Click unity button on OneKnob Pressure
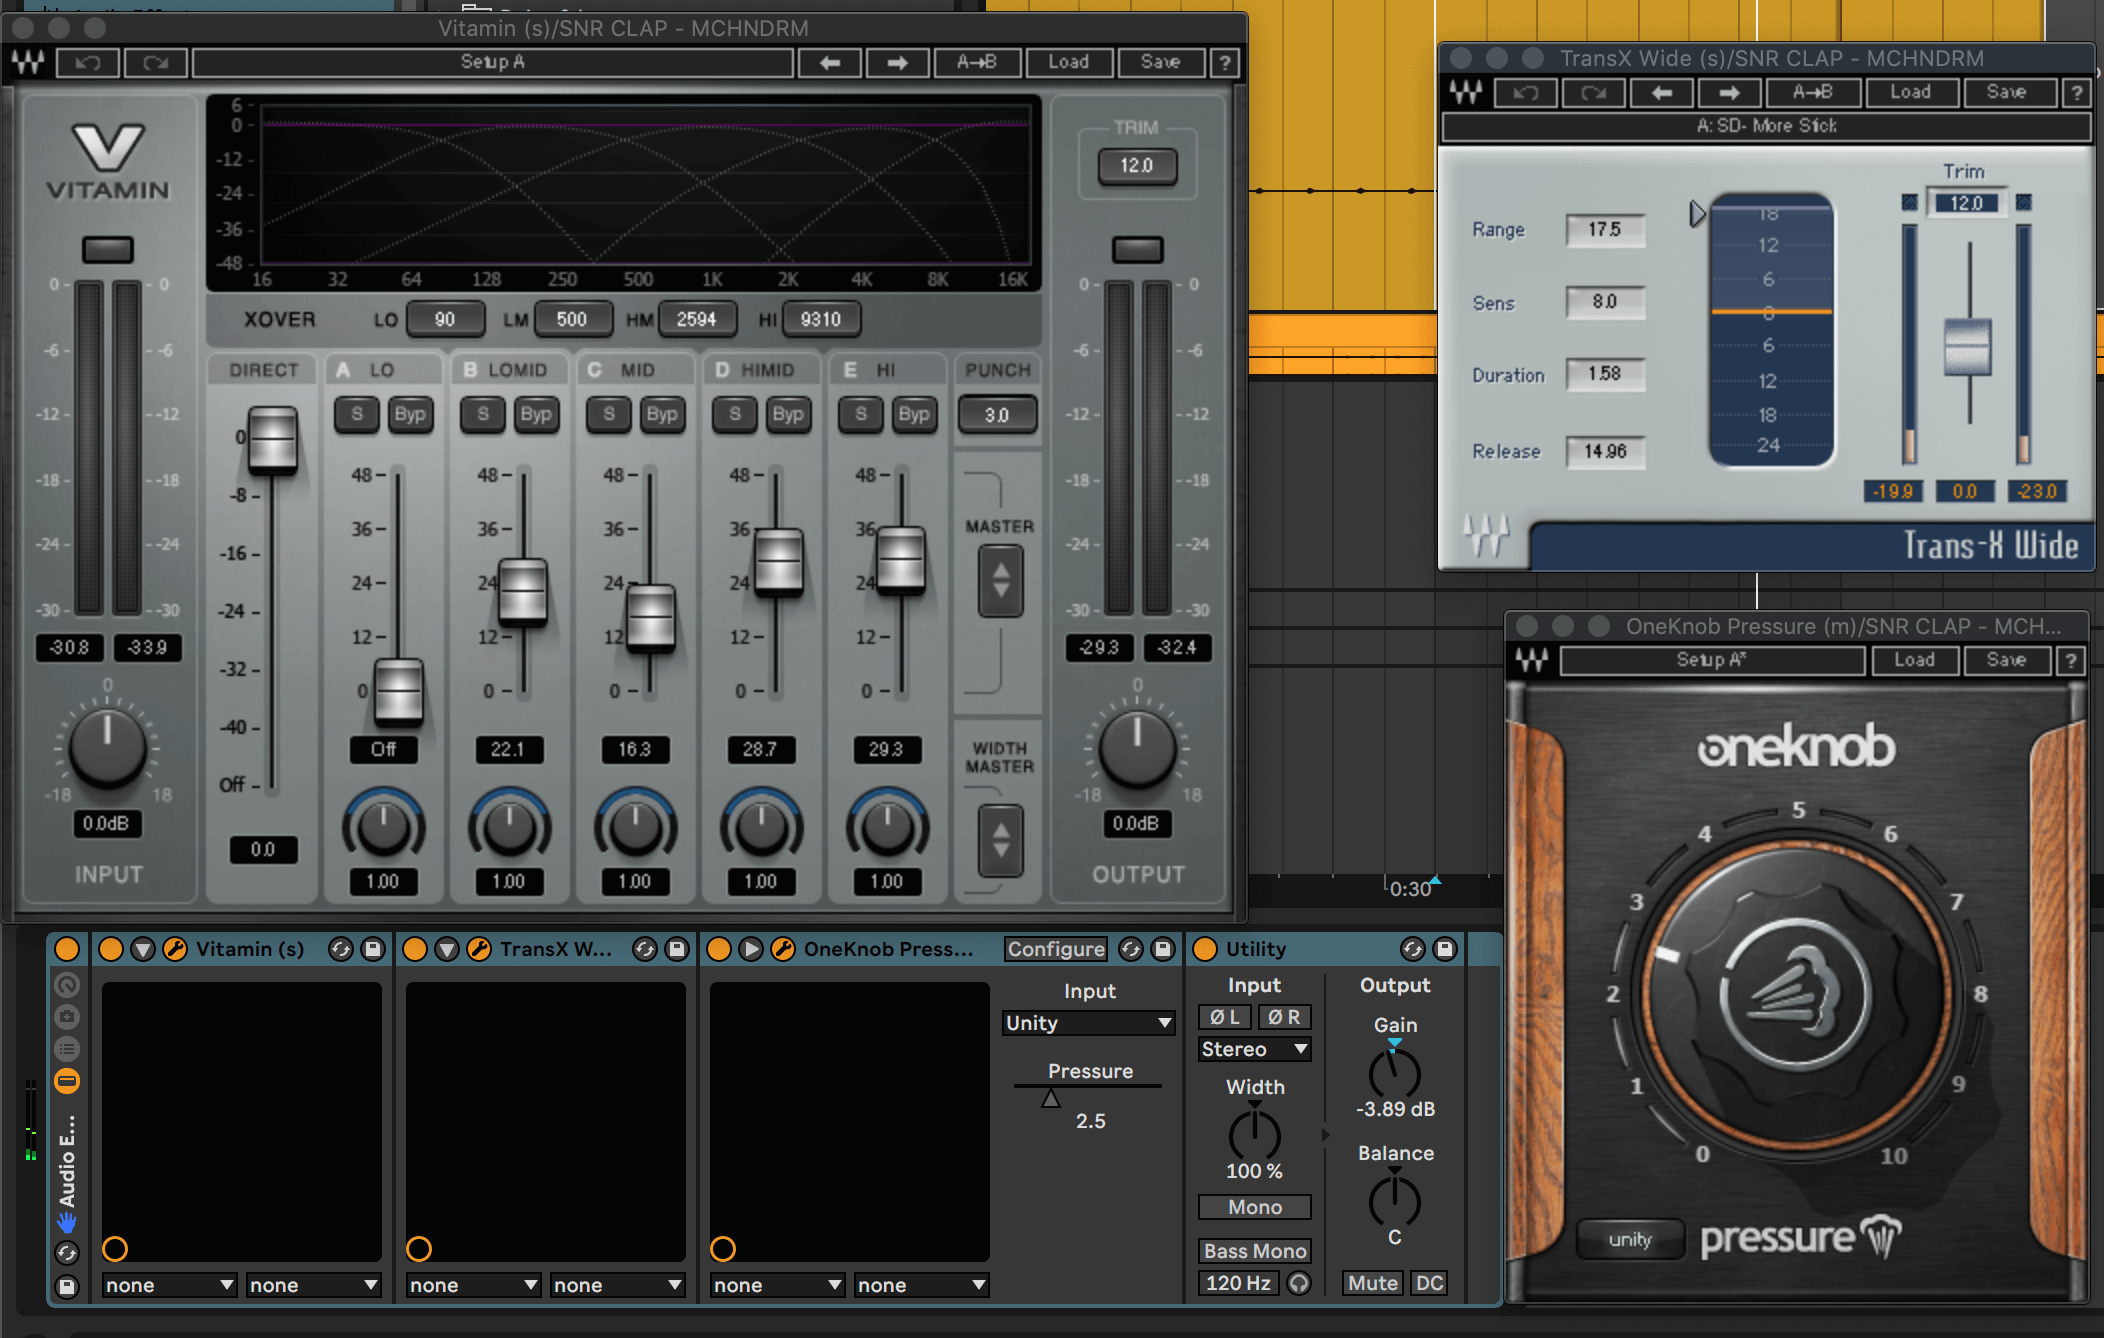2104x1338 pixels. 1630,1240
